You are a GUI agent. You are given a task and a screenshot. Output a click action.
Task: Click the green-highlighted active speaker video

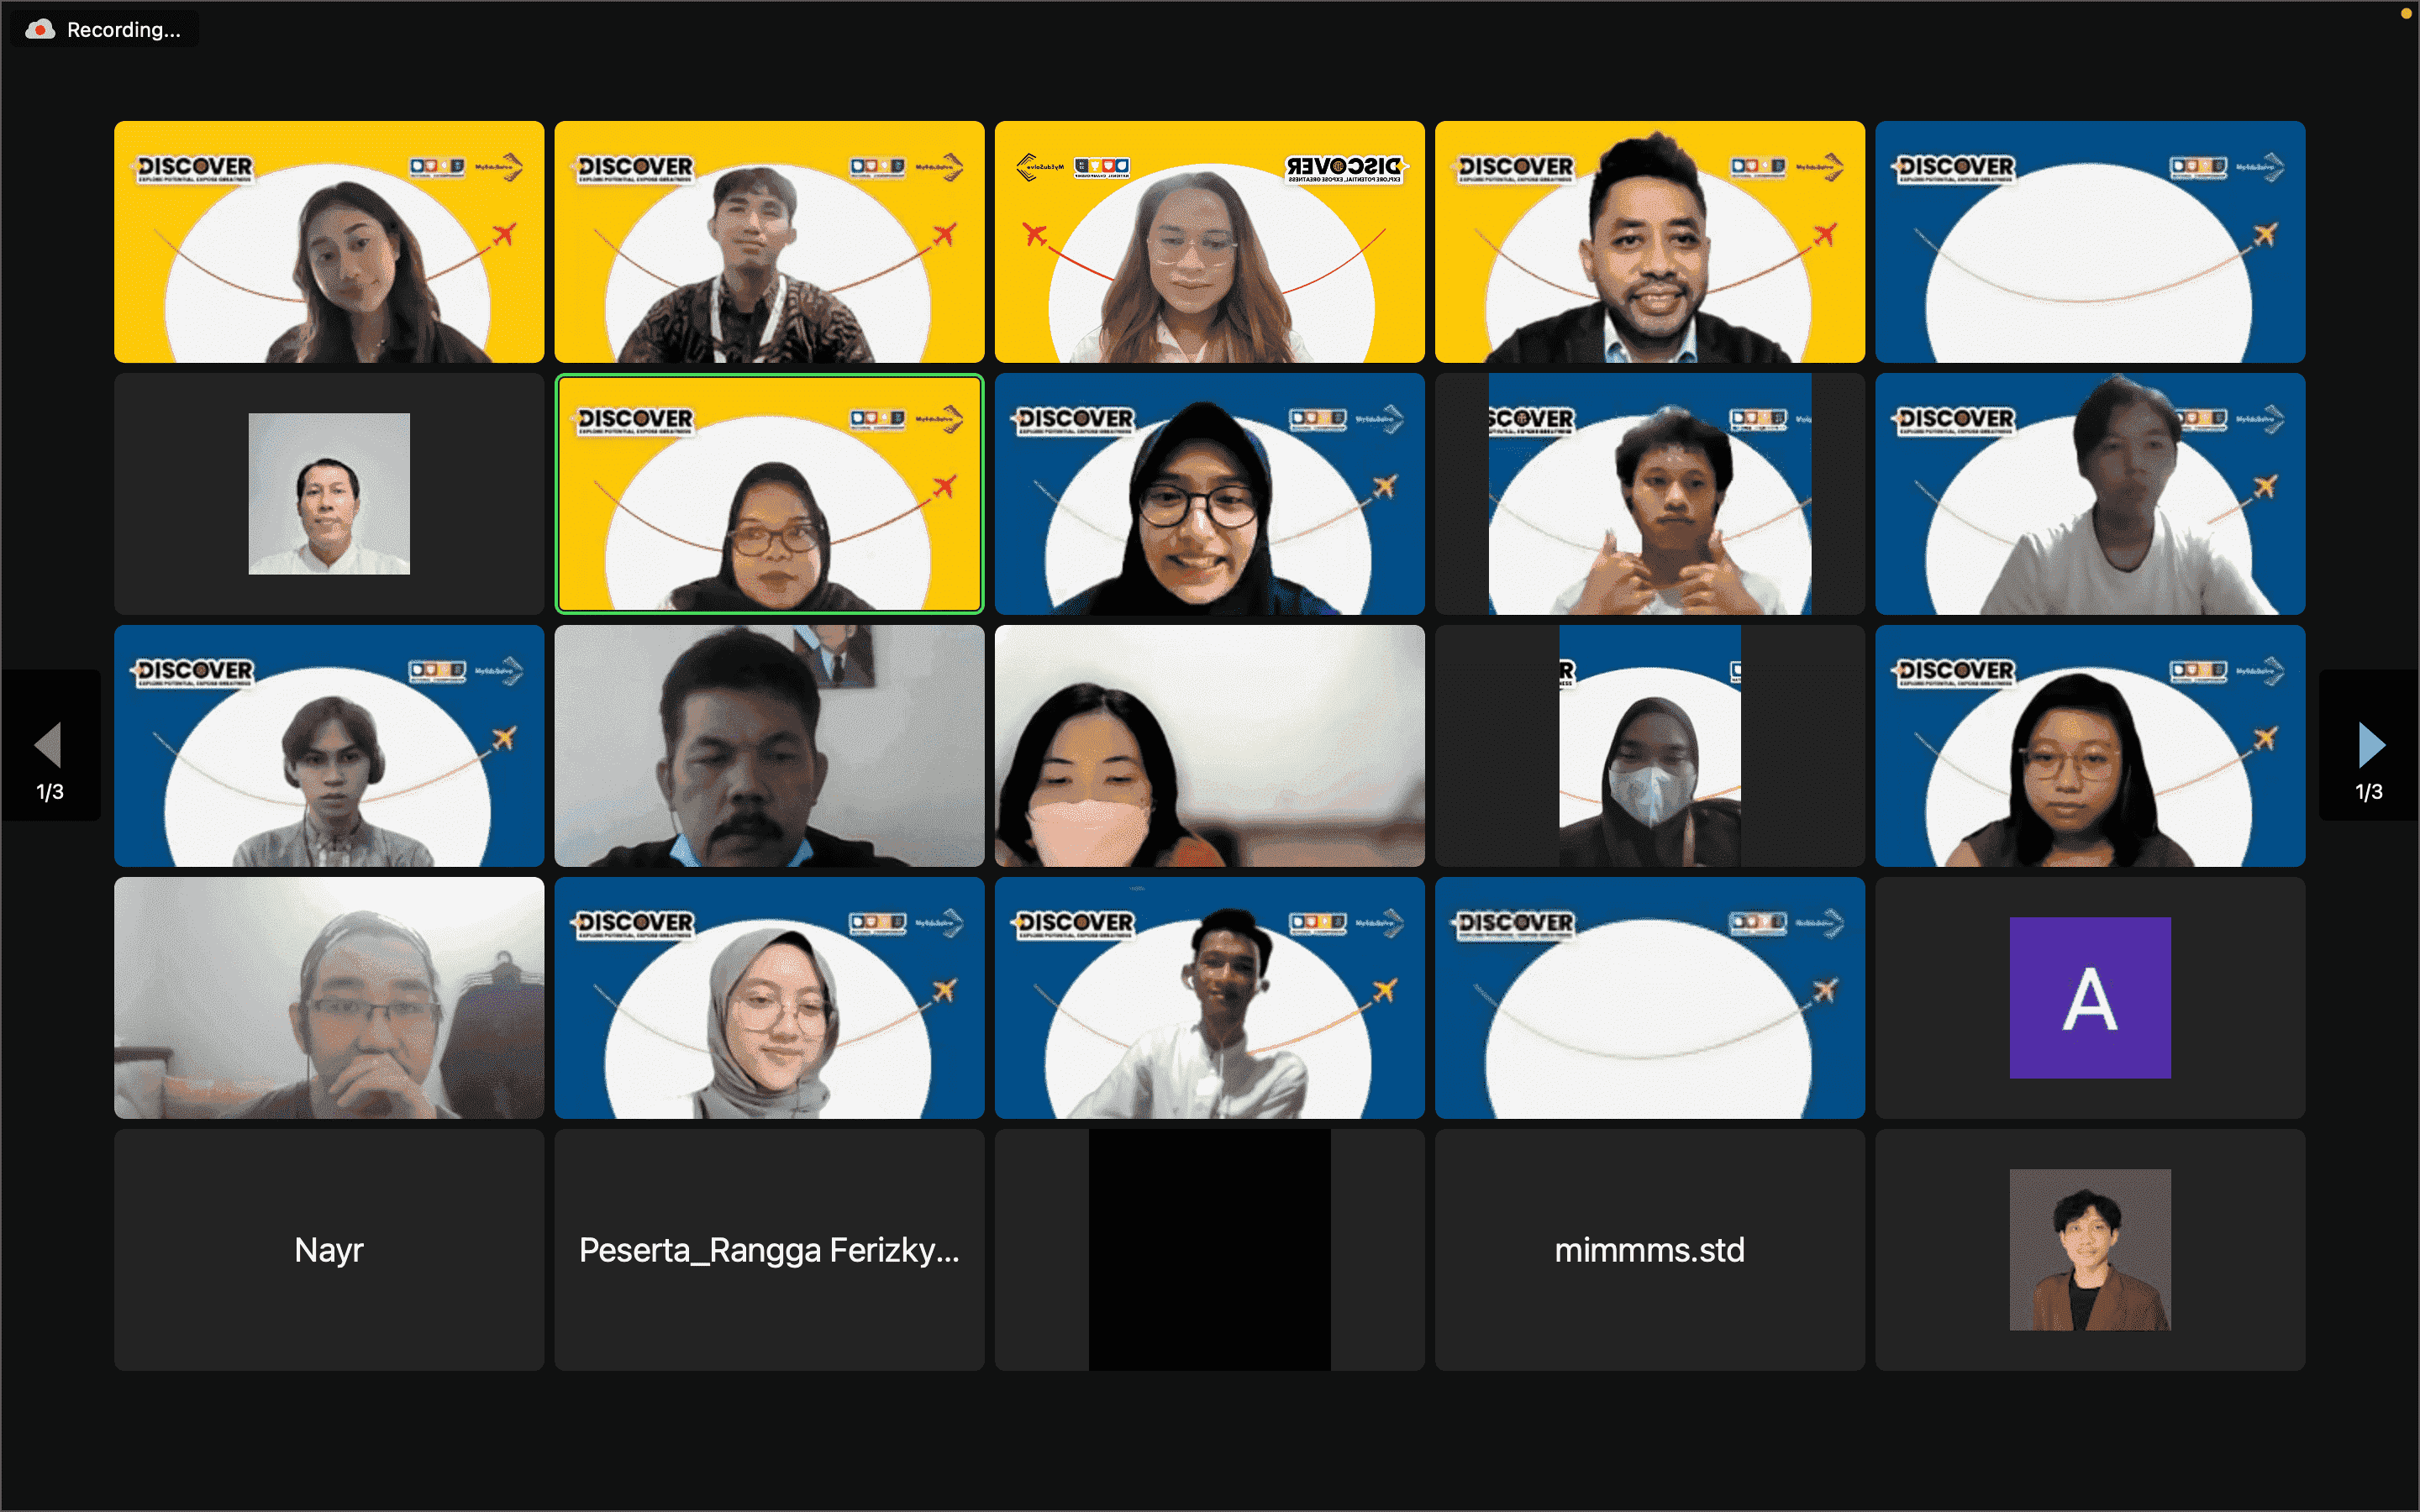(769, 494)
